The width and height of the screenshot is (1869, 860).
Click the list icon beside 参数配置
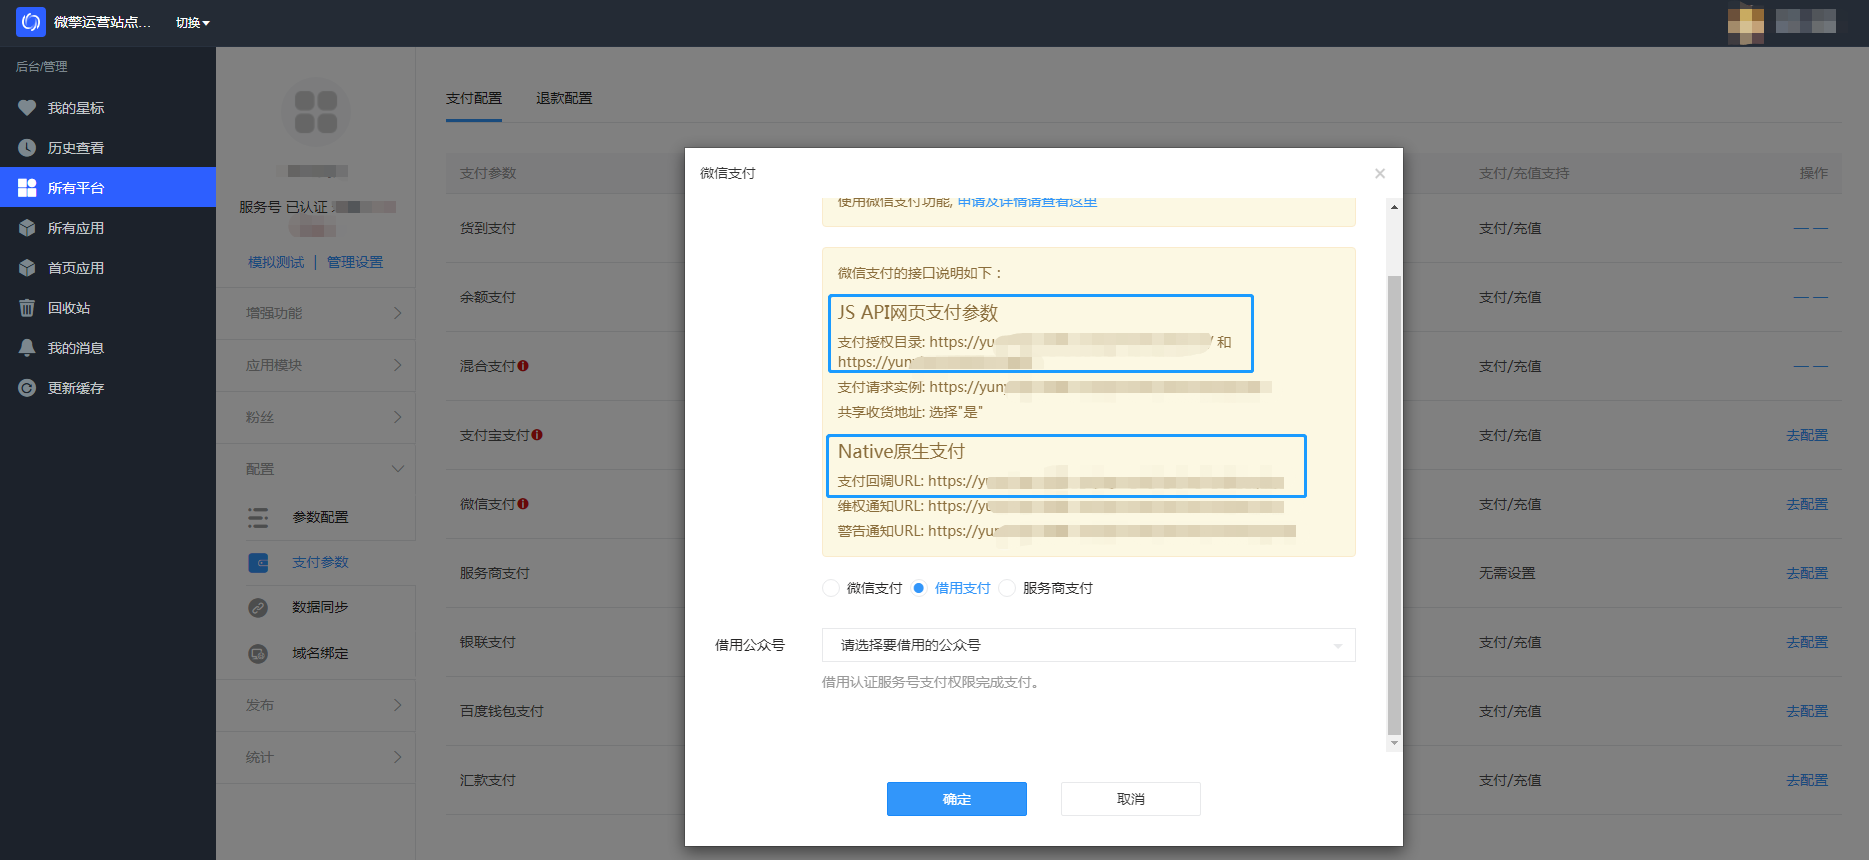pos(258,517)
